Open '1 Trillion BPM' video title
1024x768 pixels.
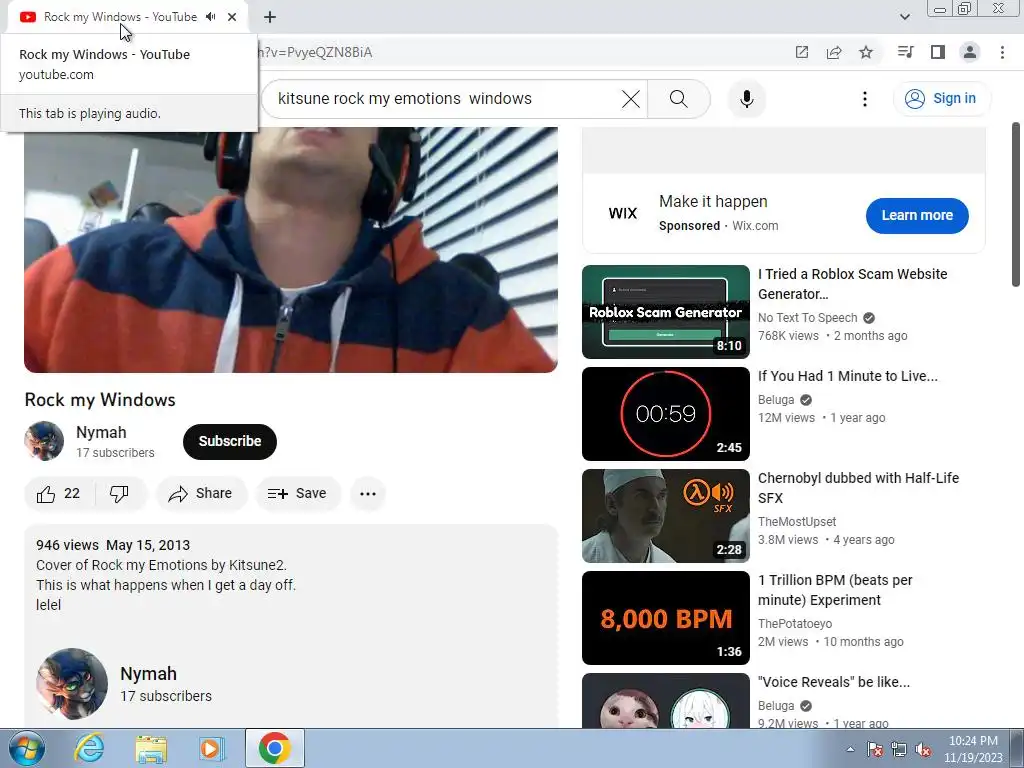pos(835,590)
